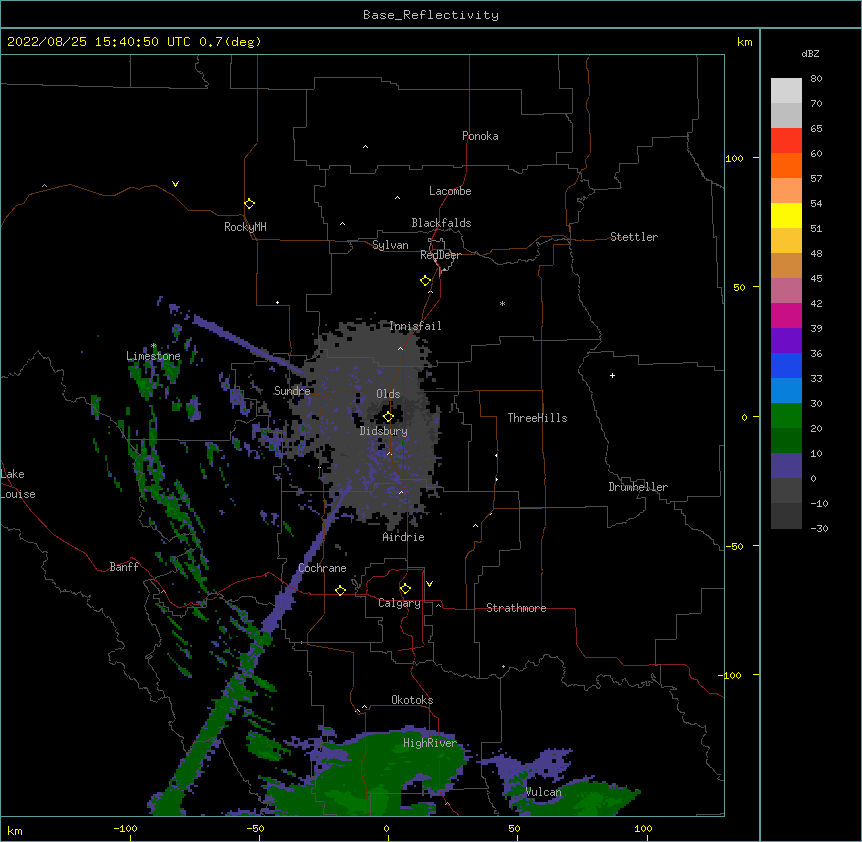This screenshot has height=842, width=862.
Task: Click the Lacombe city label
Action: 450,191
